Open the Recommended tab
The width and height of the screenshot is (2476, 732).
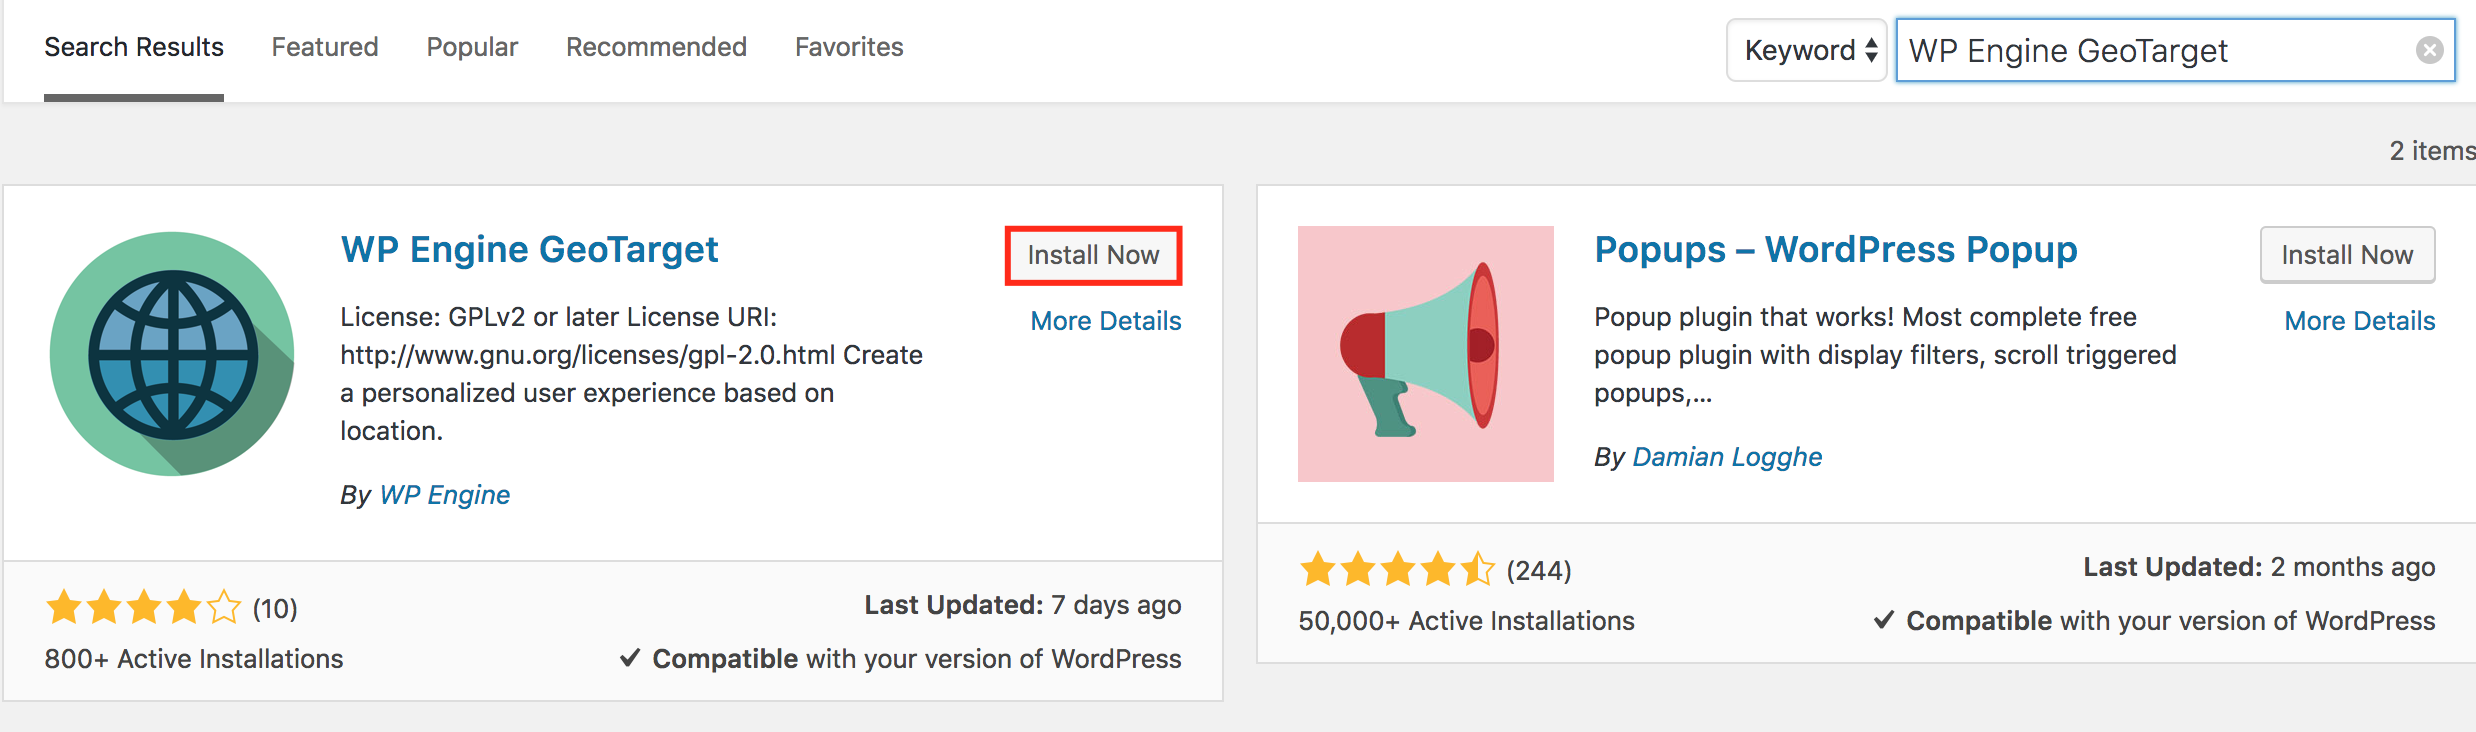pos(656,47)
